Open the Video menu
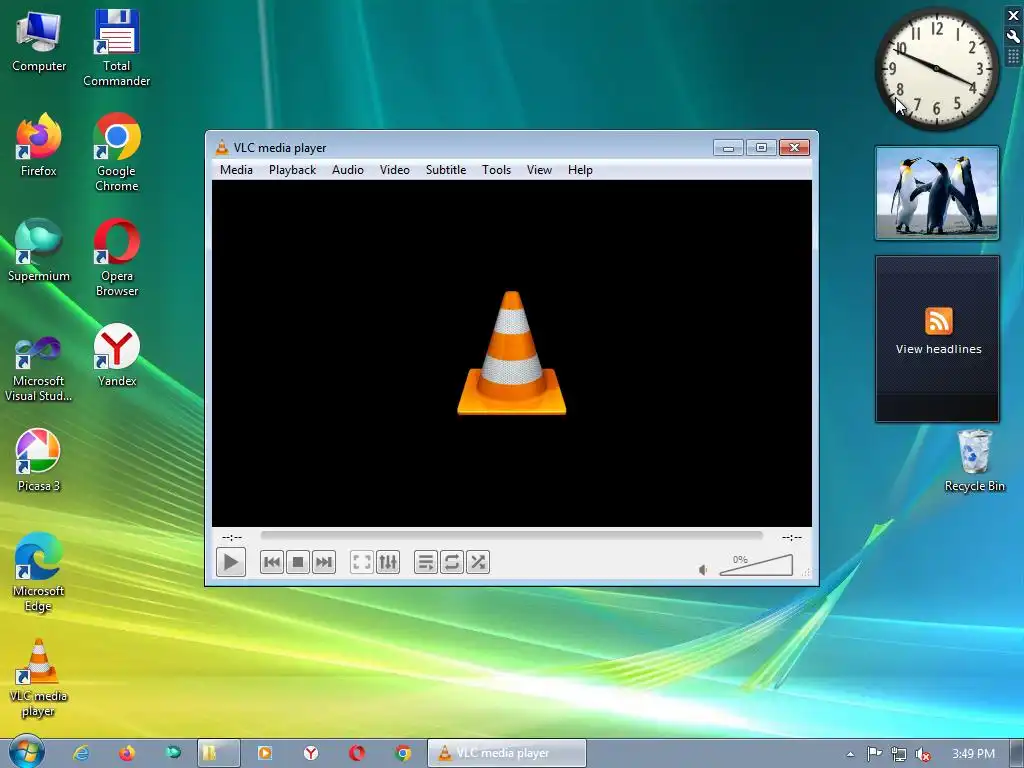This screenshot has height=768, width=1024. (395, 170)
